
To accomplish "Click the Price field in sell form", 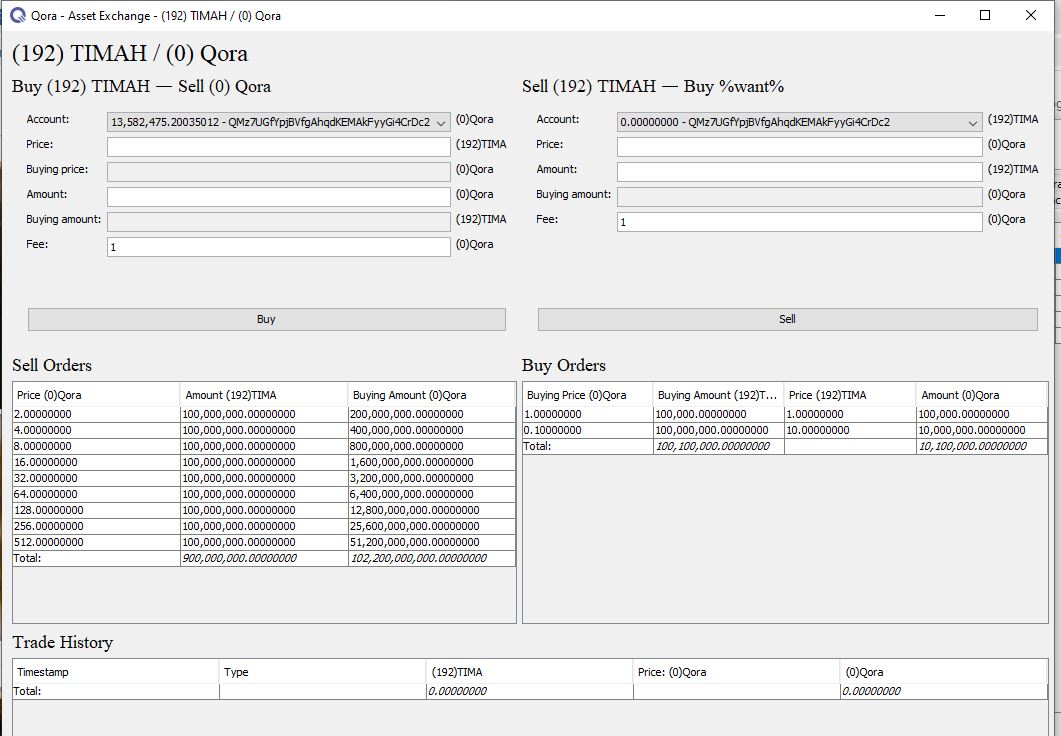I will [x=799, y=147].
